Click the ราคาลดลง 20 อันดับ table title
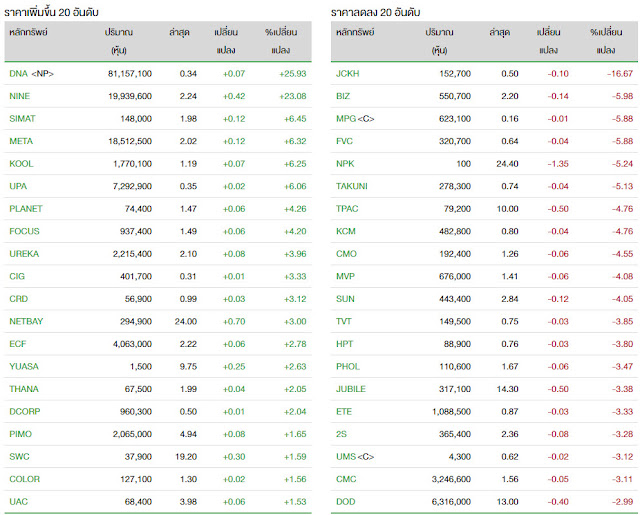This screenshot has height=515, width=640. 378,10
